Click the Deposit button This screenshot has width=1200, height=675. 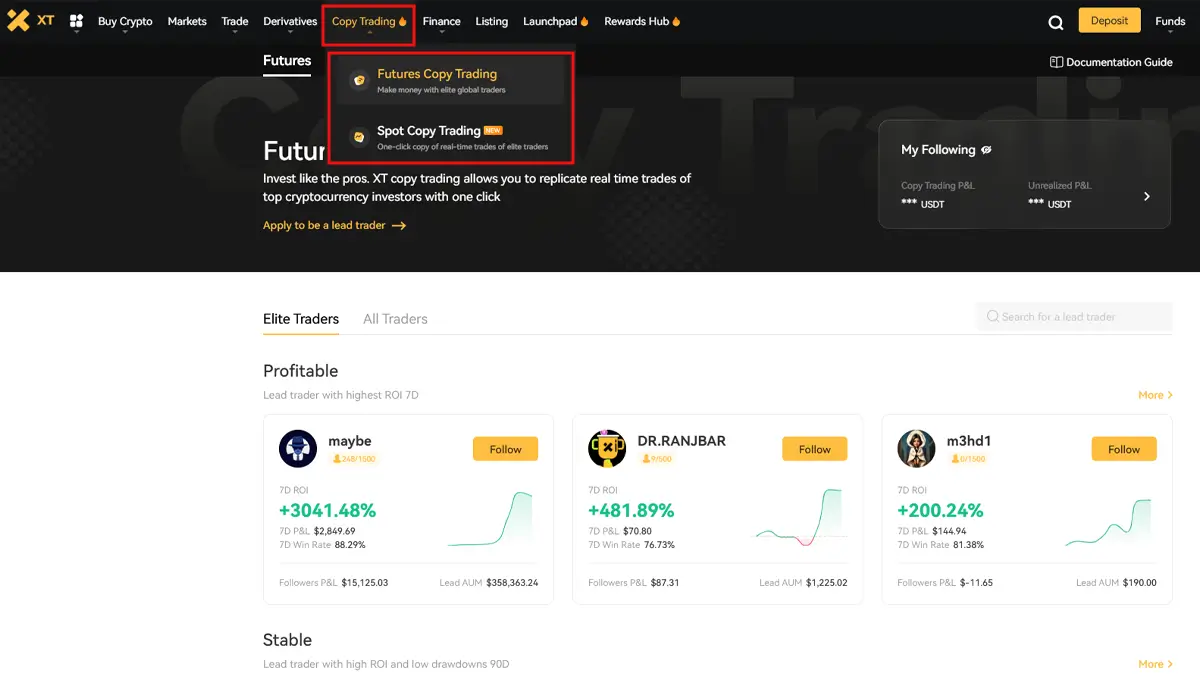click(x=1109, y=20)
